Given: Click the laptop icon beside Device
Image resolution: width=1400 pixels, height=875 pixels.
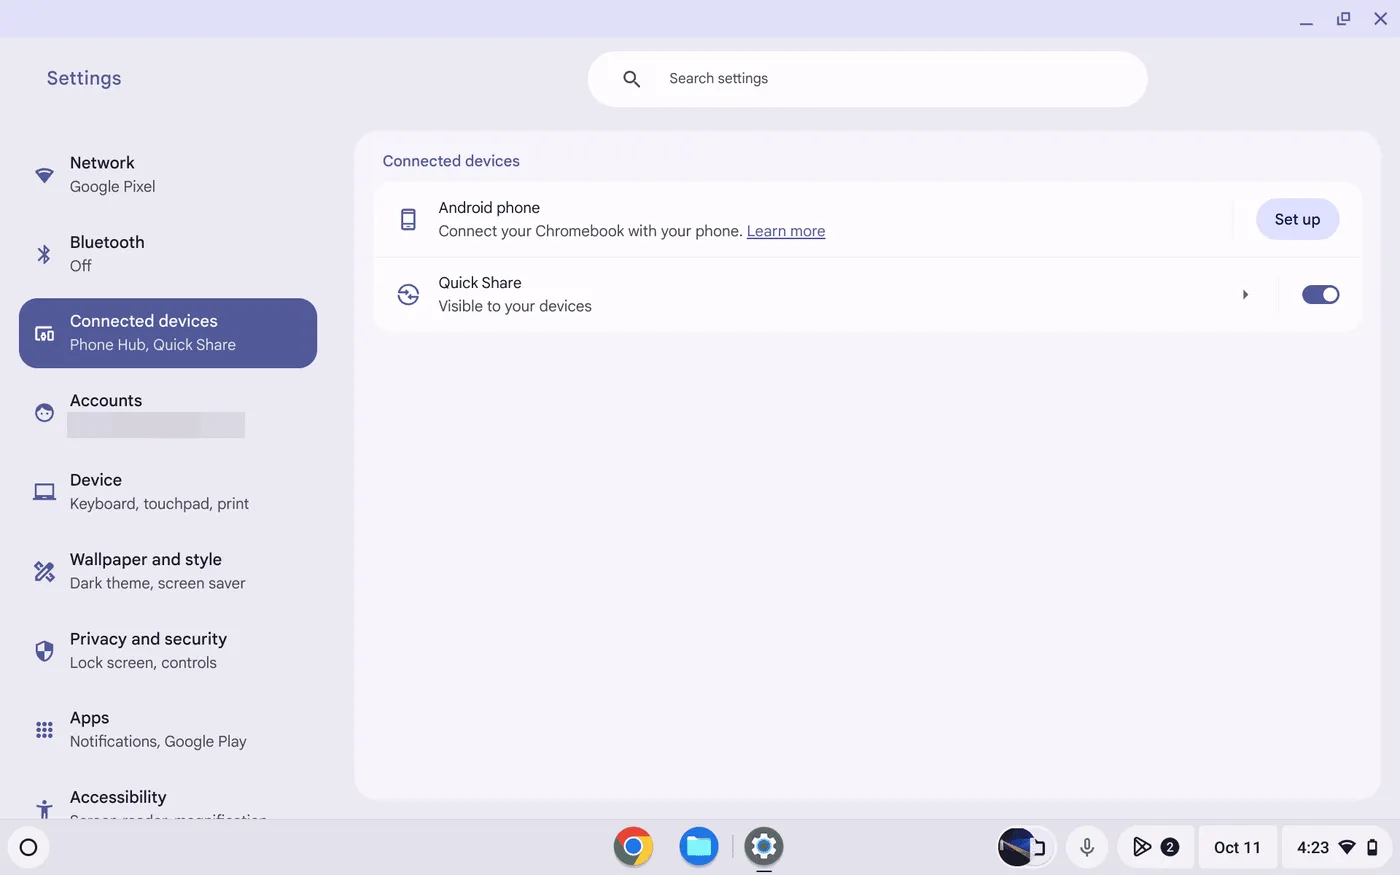Looking at the screenshot, I should [44, 492].
